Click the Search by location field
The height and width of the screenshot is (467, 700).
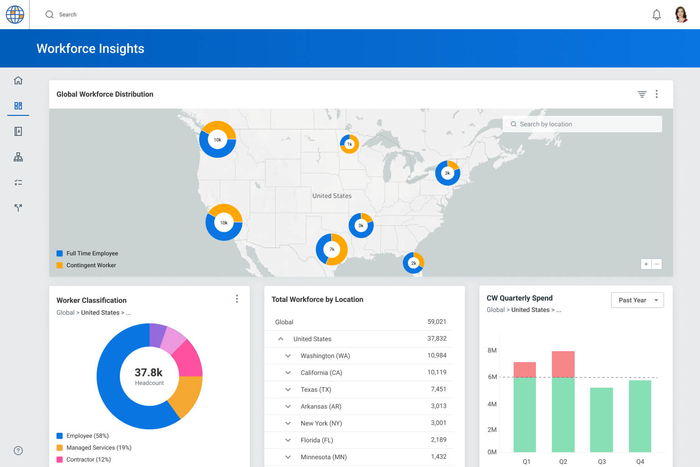click(x=583, y=125)
